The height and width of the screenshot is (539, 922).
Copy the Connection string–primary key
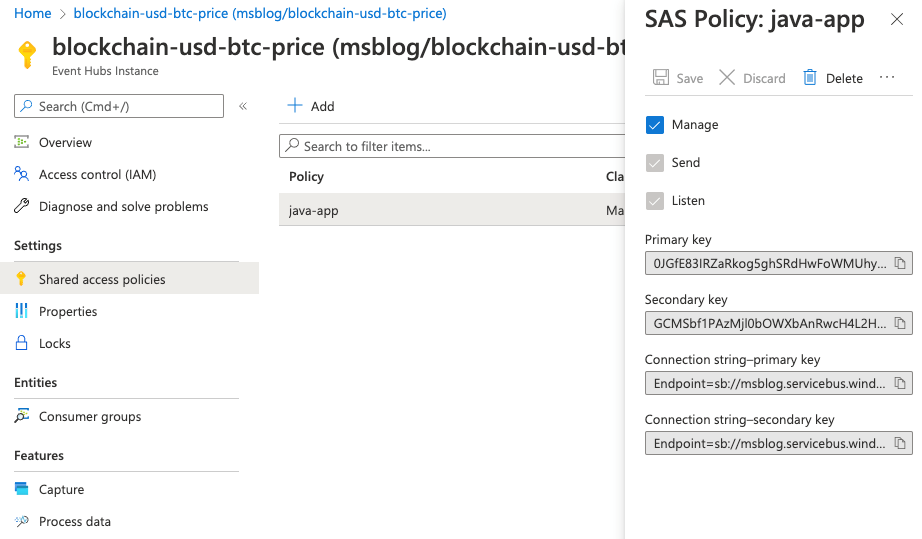[900, 383]
